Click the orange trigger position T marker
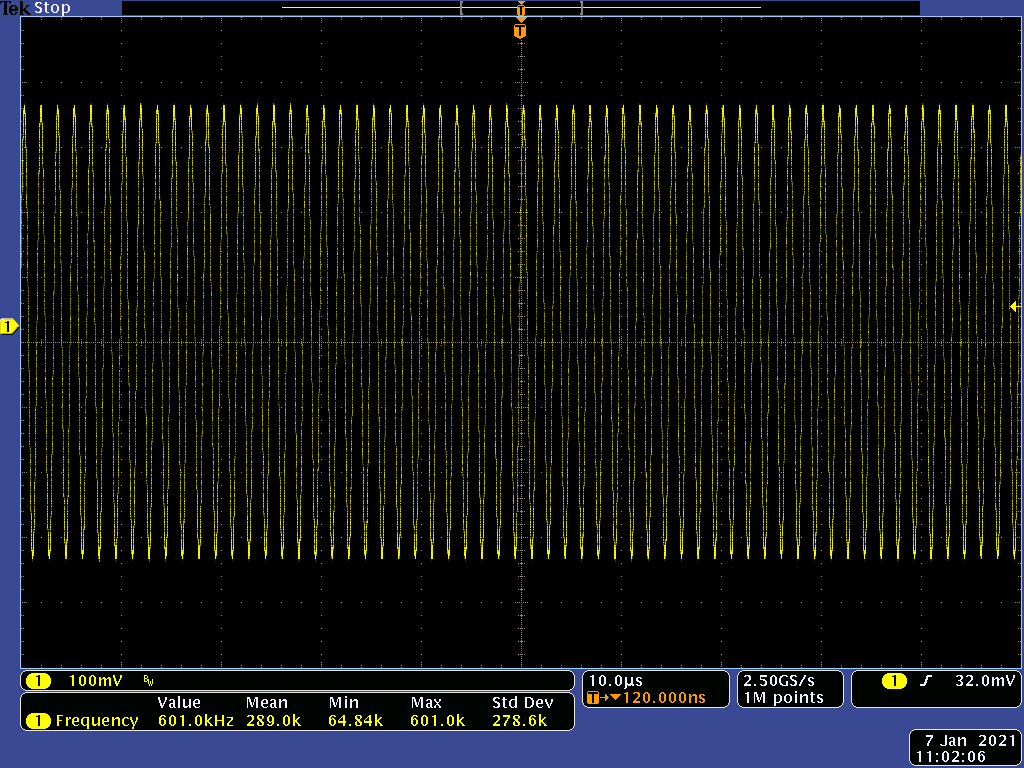The image size is (1024, 768). 519,31
